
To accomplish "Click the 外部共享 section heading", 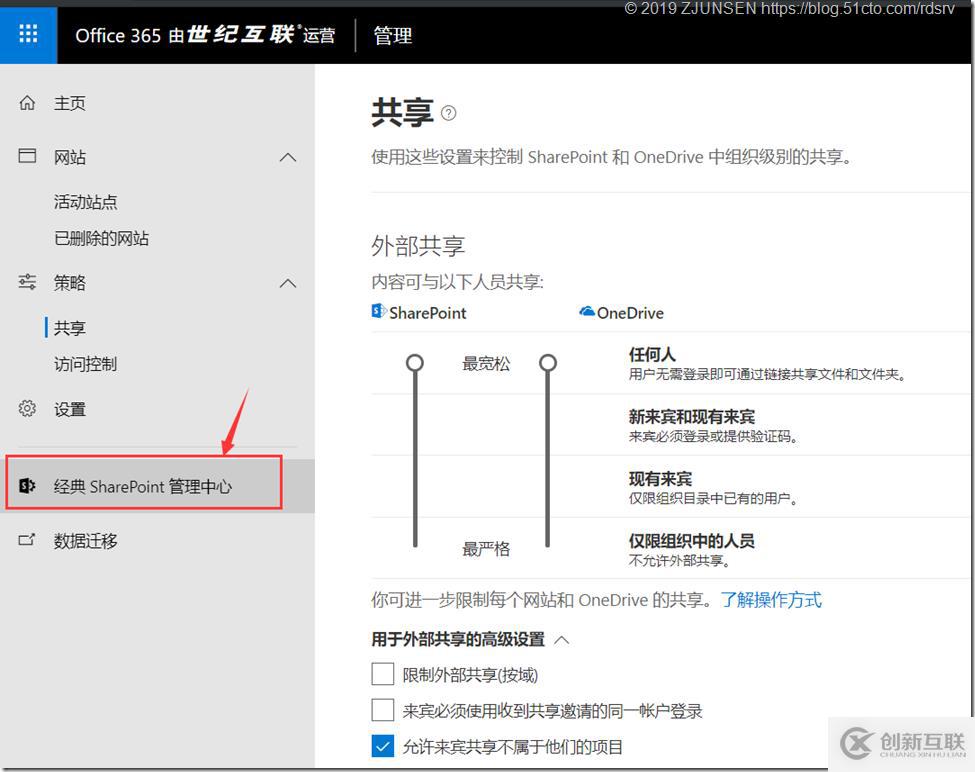I will (418, 246).
